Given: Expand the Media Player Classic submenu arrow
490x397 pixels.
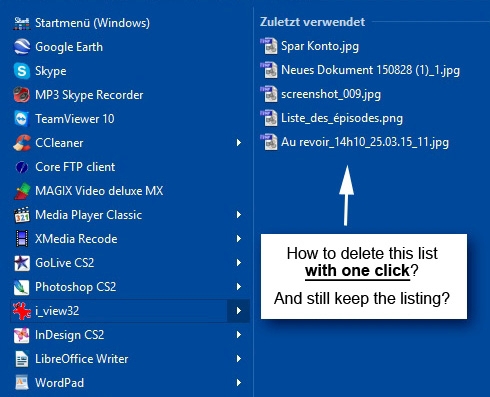Looking at the screenshot, I should (239, 215).
